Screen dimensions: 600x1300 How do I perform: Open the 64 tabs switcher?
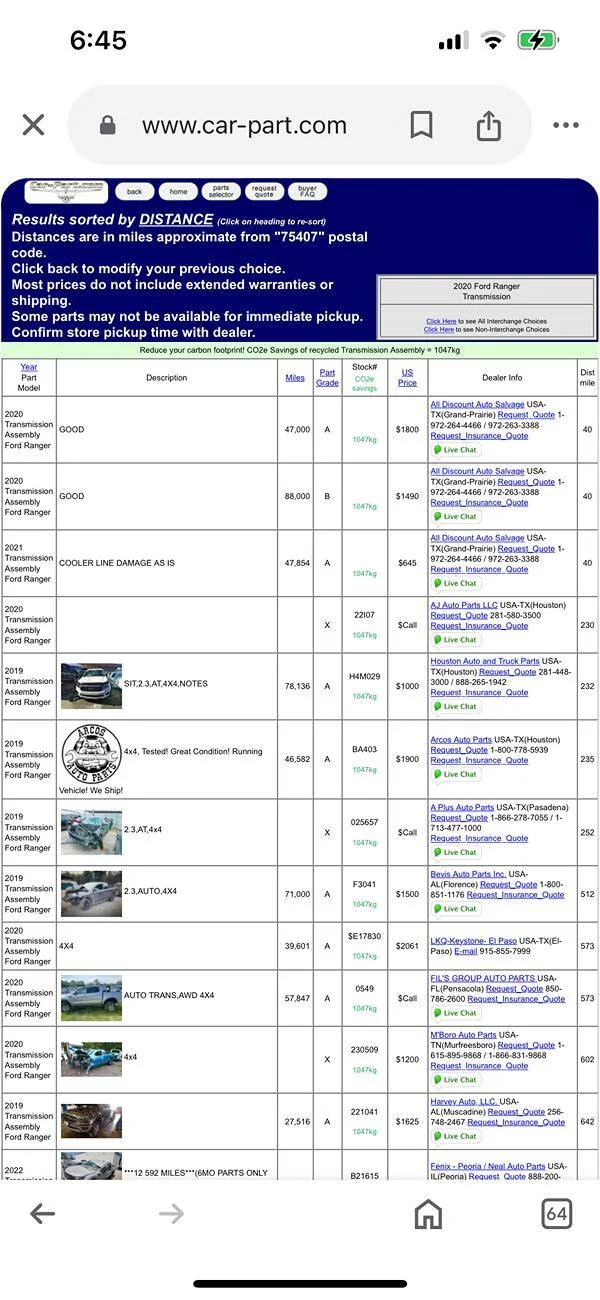tap(557, 1214)
